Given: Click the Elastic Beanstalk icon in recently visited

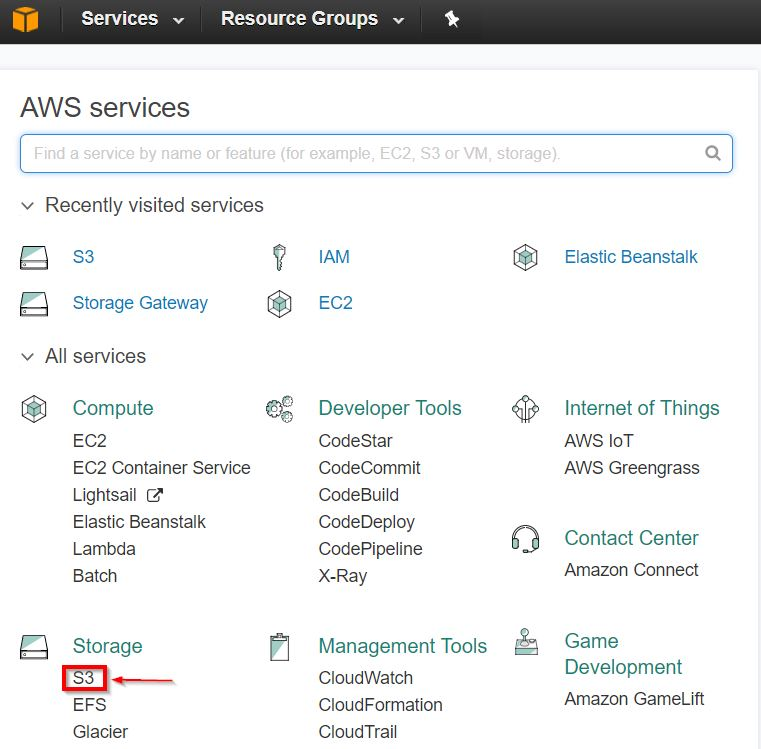Looking at the screenshot, I should pos(525,257).
